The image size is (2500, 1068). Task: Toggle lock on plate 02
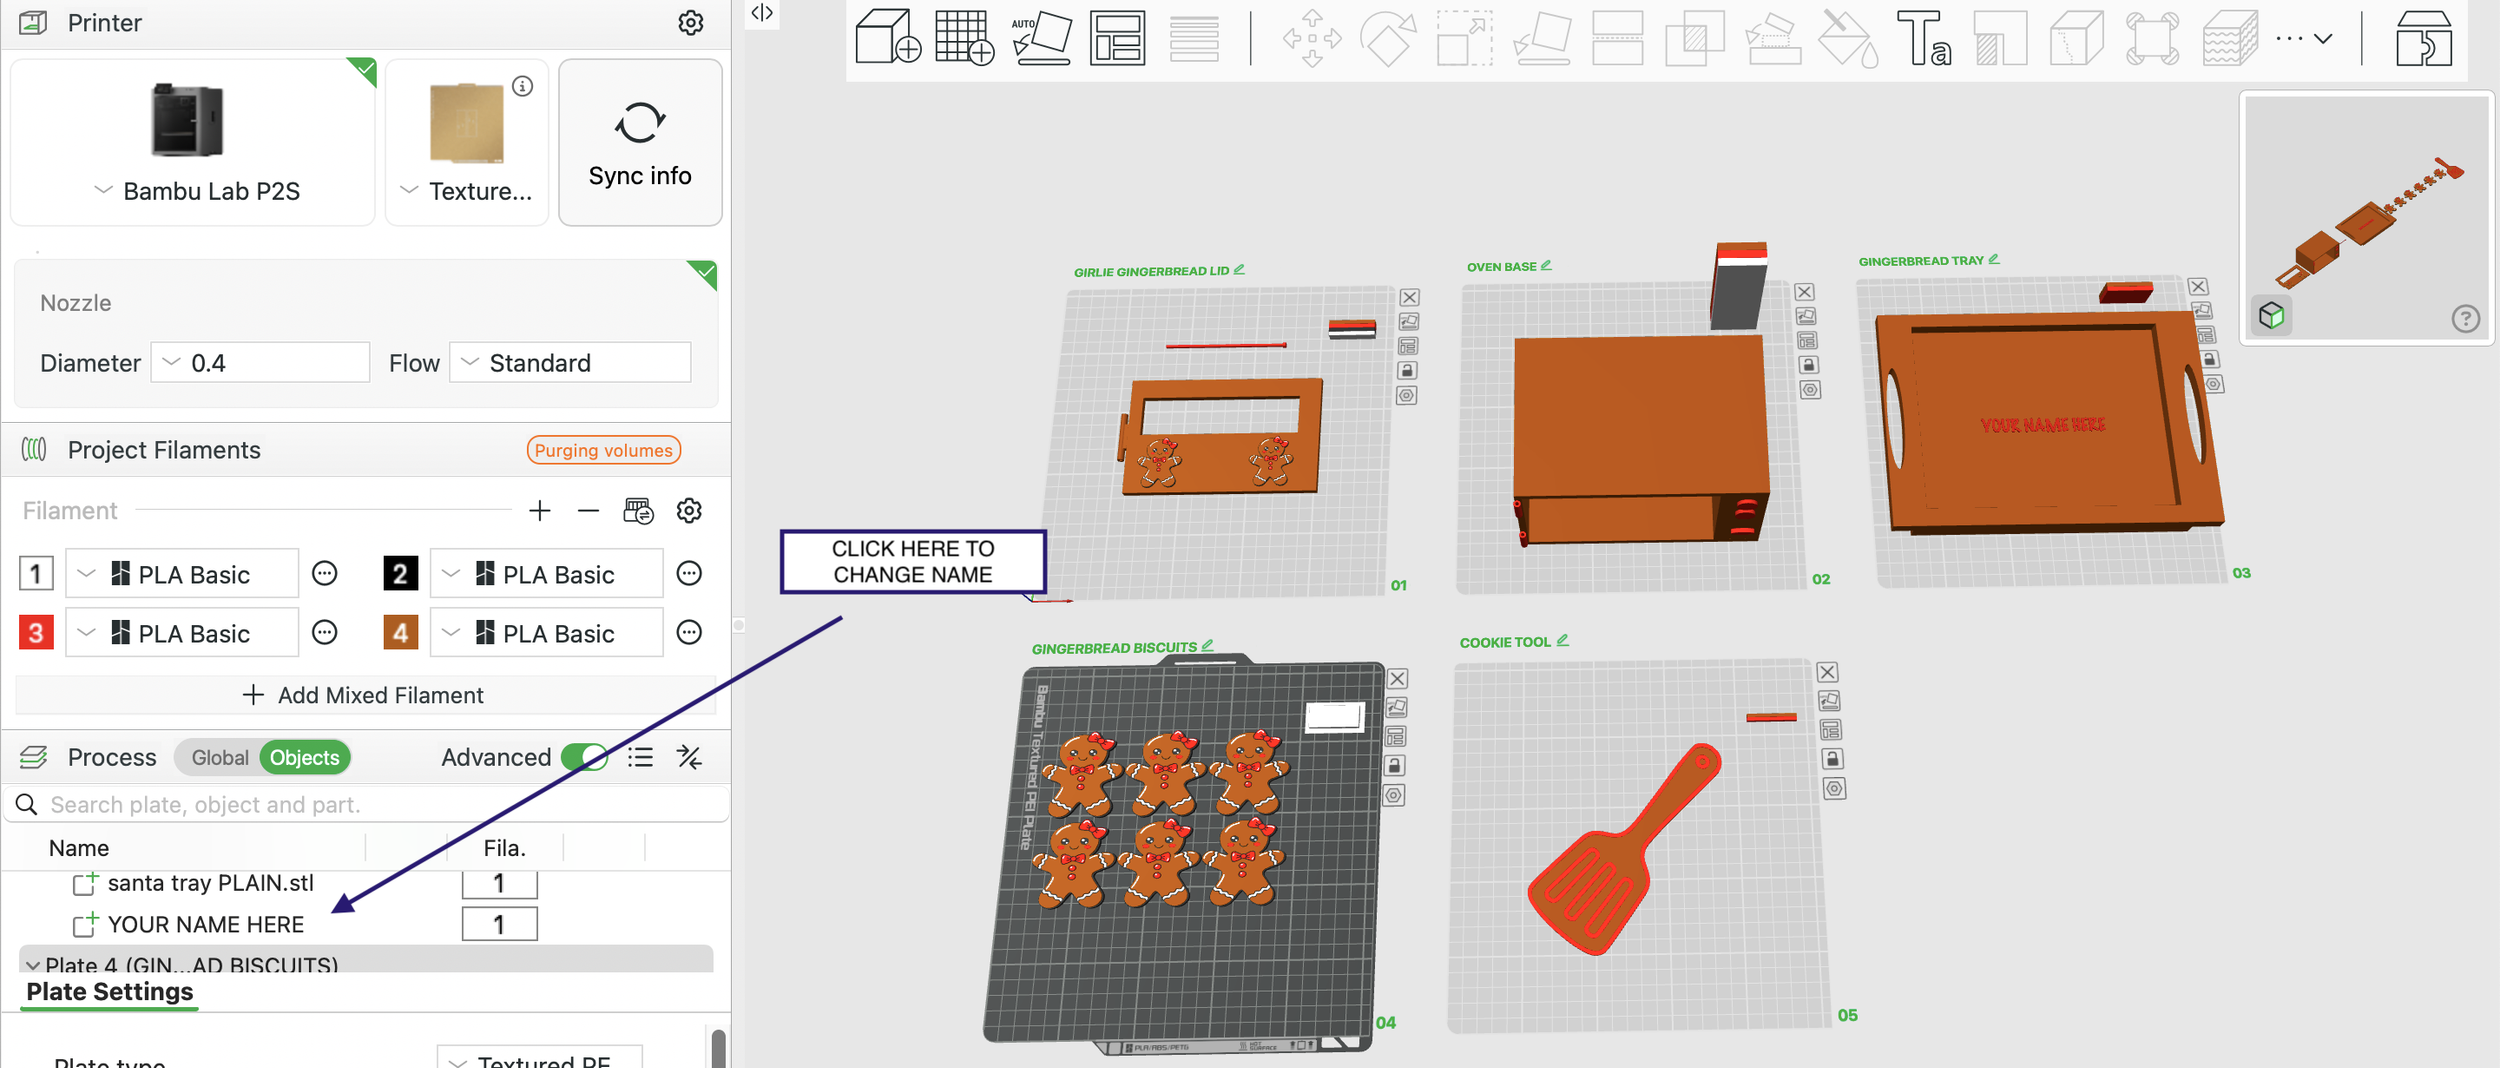coord(1808,365)
